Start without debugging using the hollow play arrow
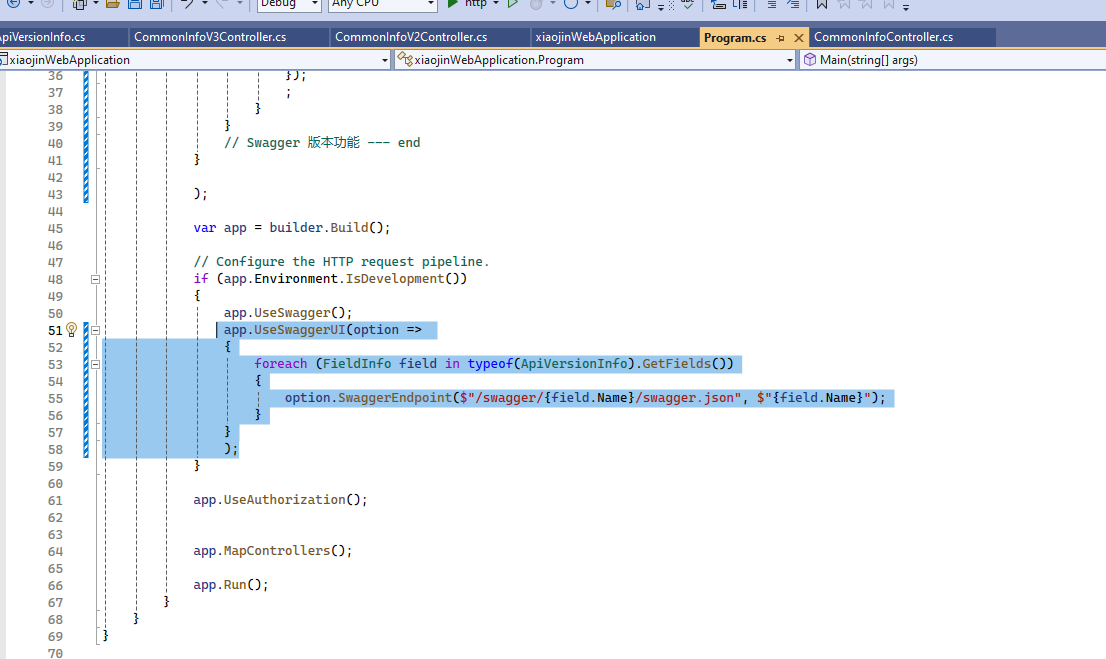The height and width of the screenshot is (659, 1106). (511, 5)
